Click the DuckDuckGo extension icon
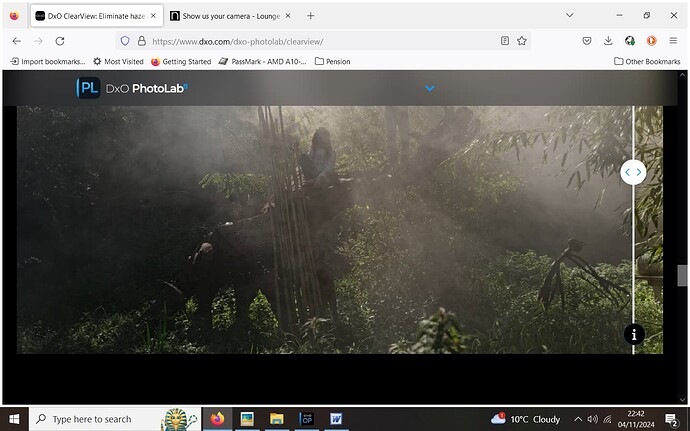Viewport: 690px width, 431px height. pyautogui.click(x=651, y=41)
